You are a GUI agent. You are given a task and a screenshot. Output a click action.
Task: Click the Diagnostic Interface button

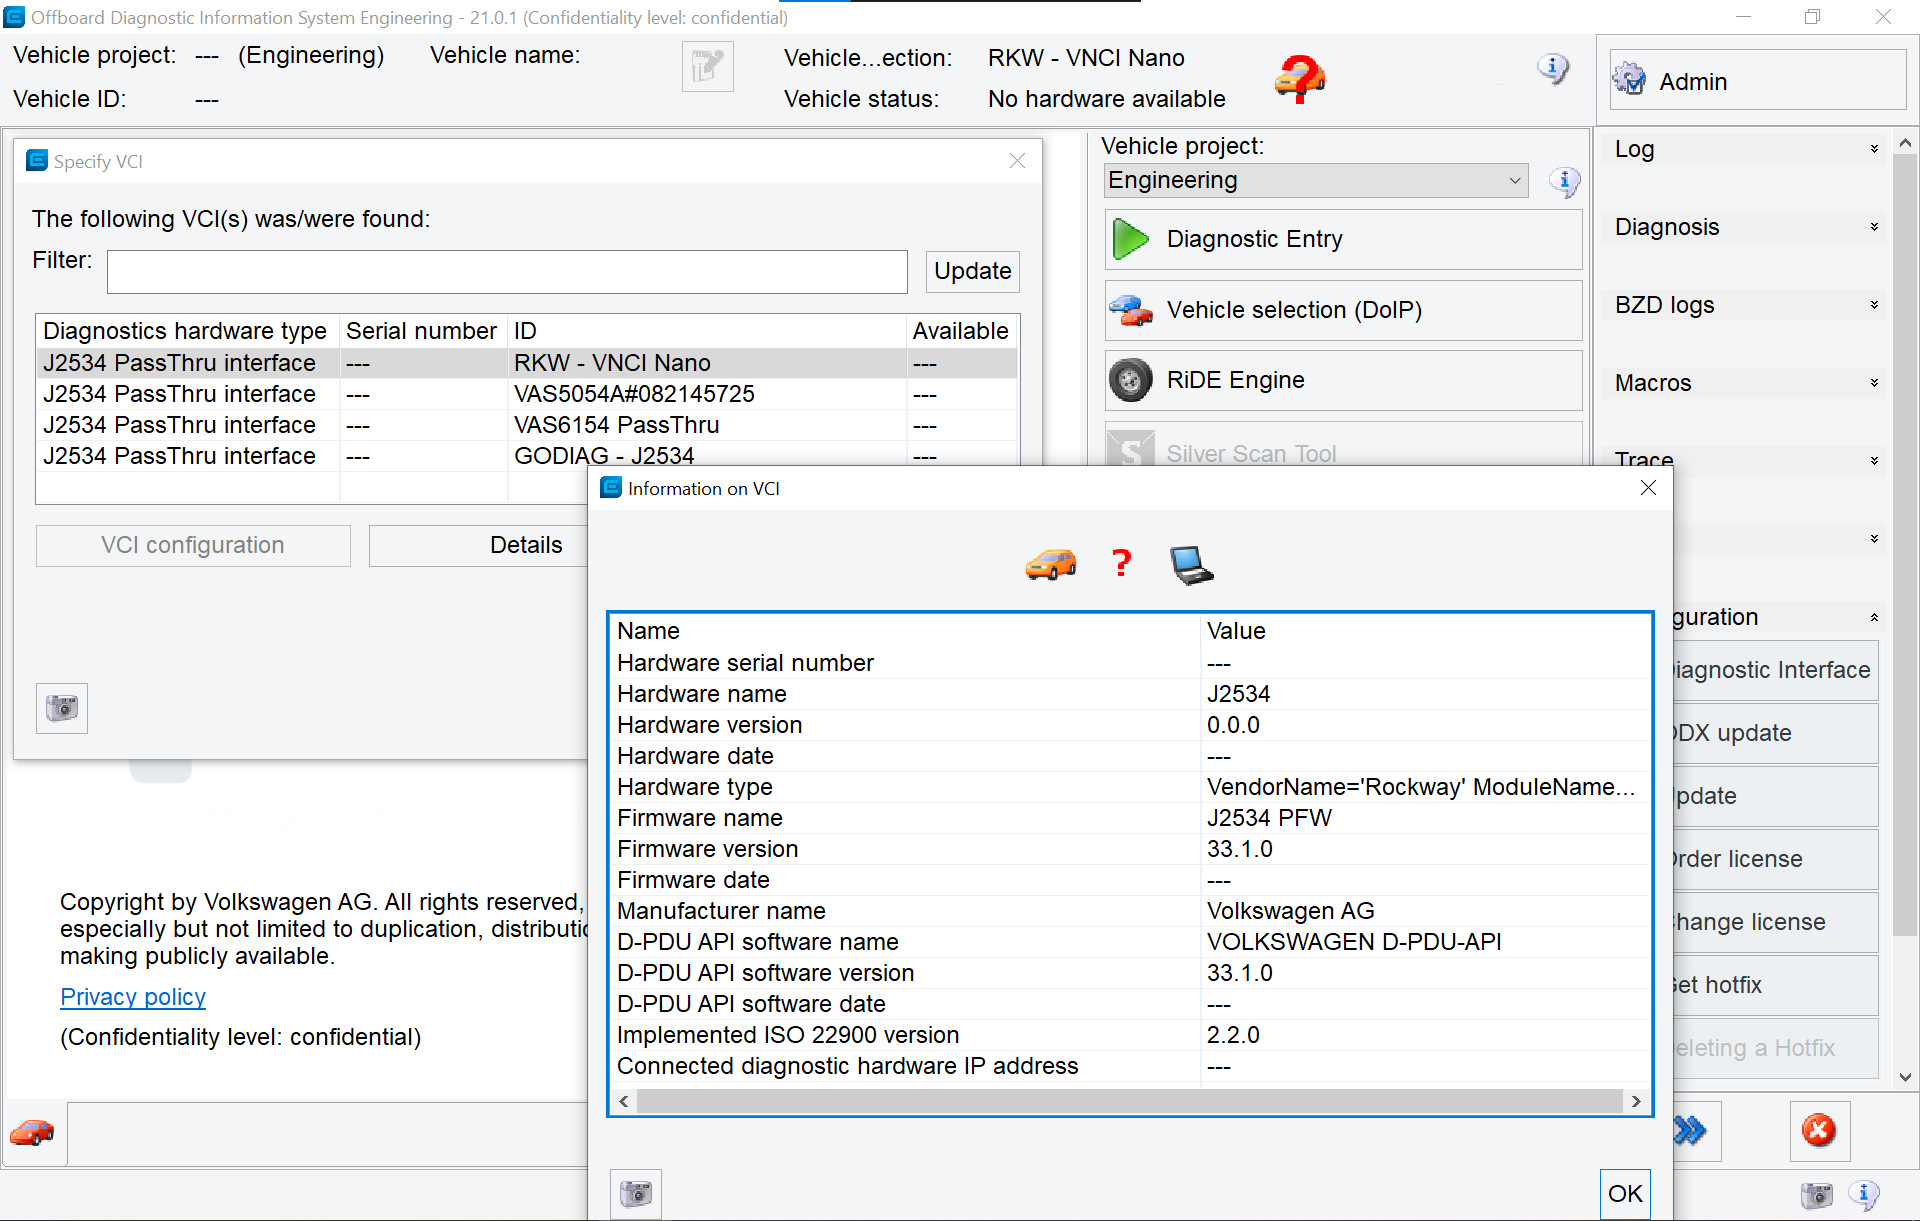click(x=1775, y=670)
